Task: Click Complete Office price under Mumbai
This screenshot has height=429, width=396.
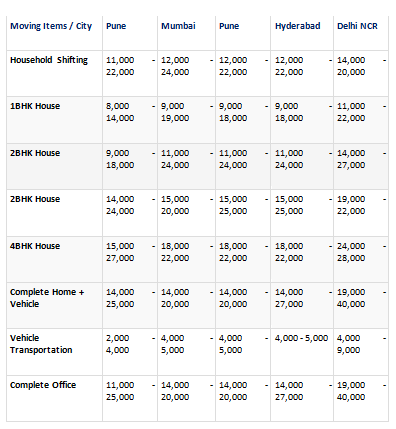Action: [x=187, y=391]
